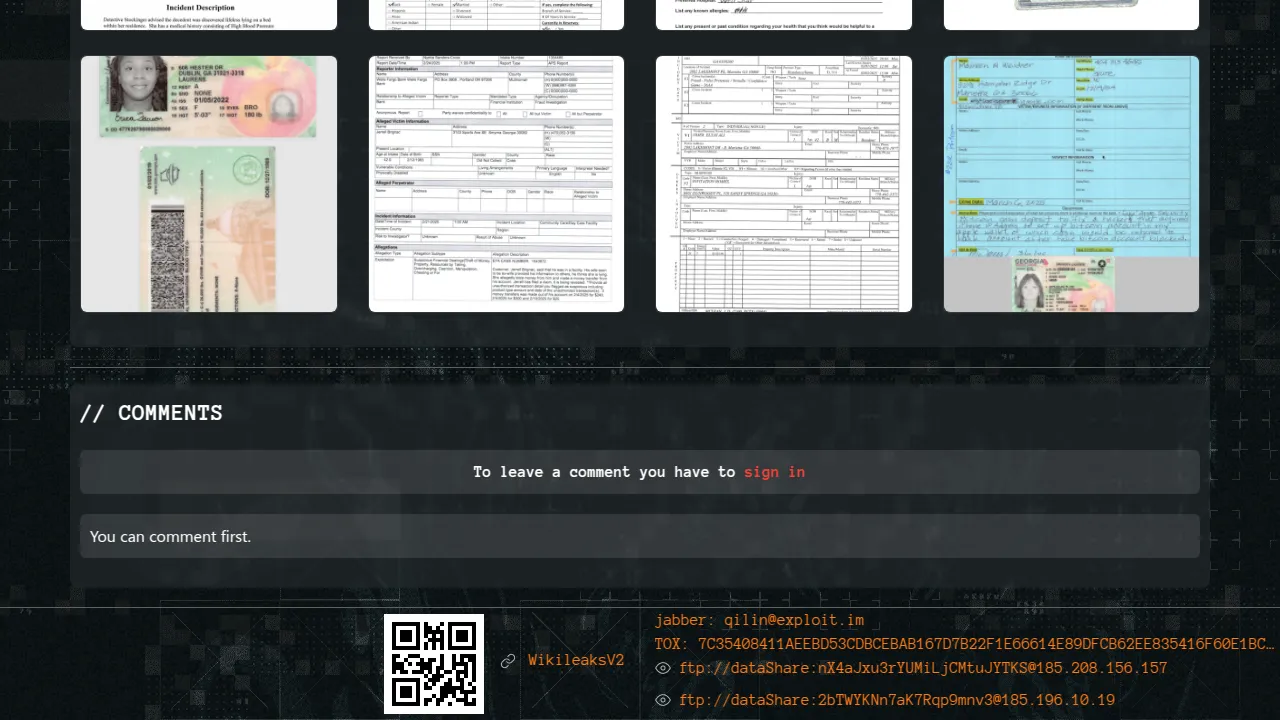
Task: Click the // COMMENTS section heading
Action: pos(151,413)
